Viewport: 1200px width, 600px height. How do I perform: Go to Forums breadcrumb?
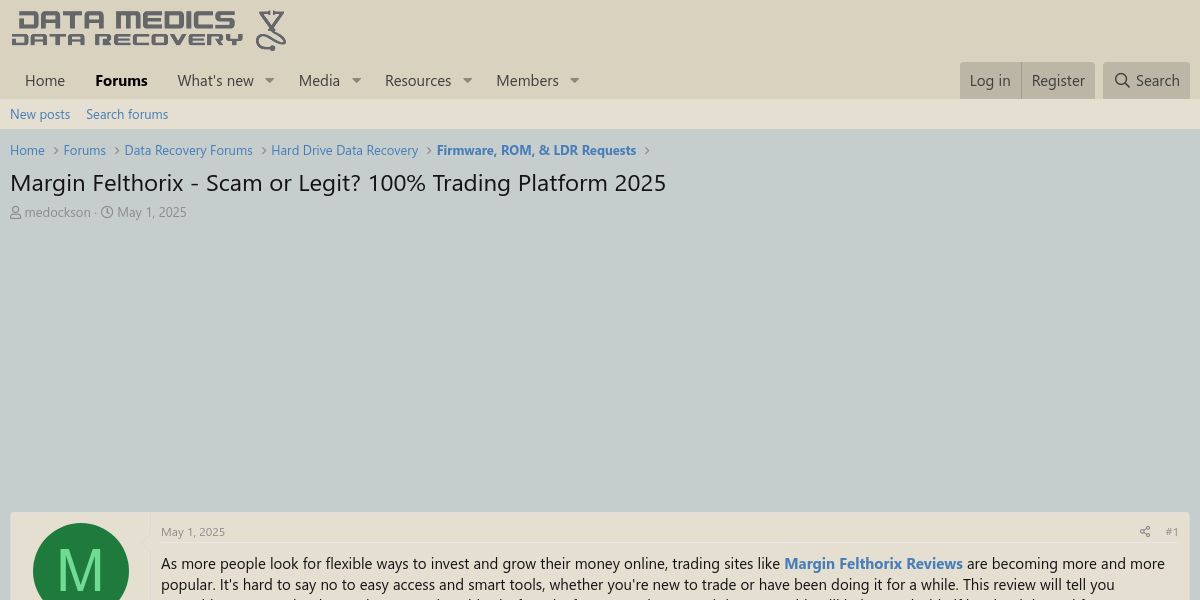click(x=84, y=150)
